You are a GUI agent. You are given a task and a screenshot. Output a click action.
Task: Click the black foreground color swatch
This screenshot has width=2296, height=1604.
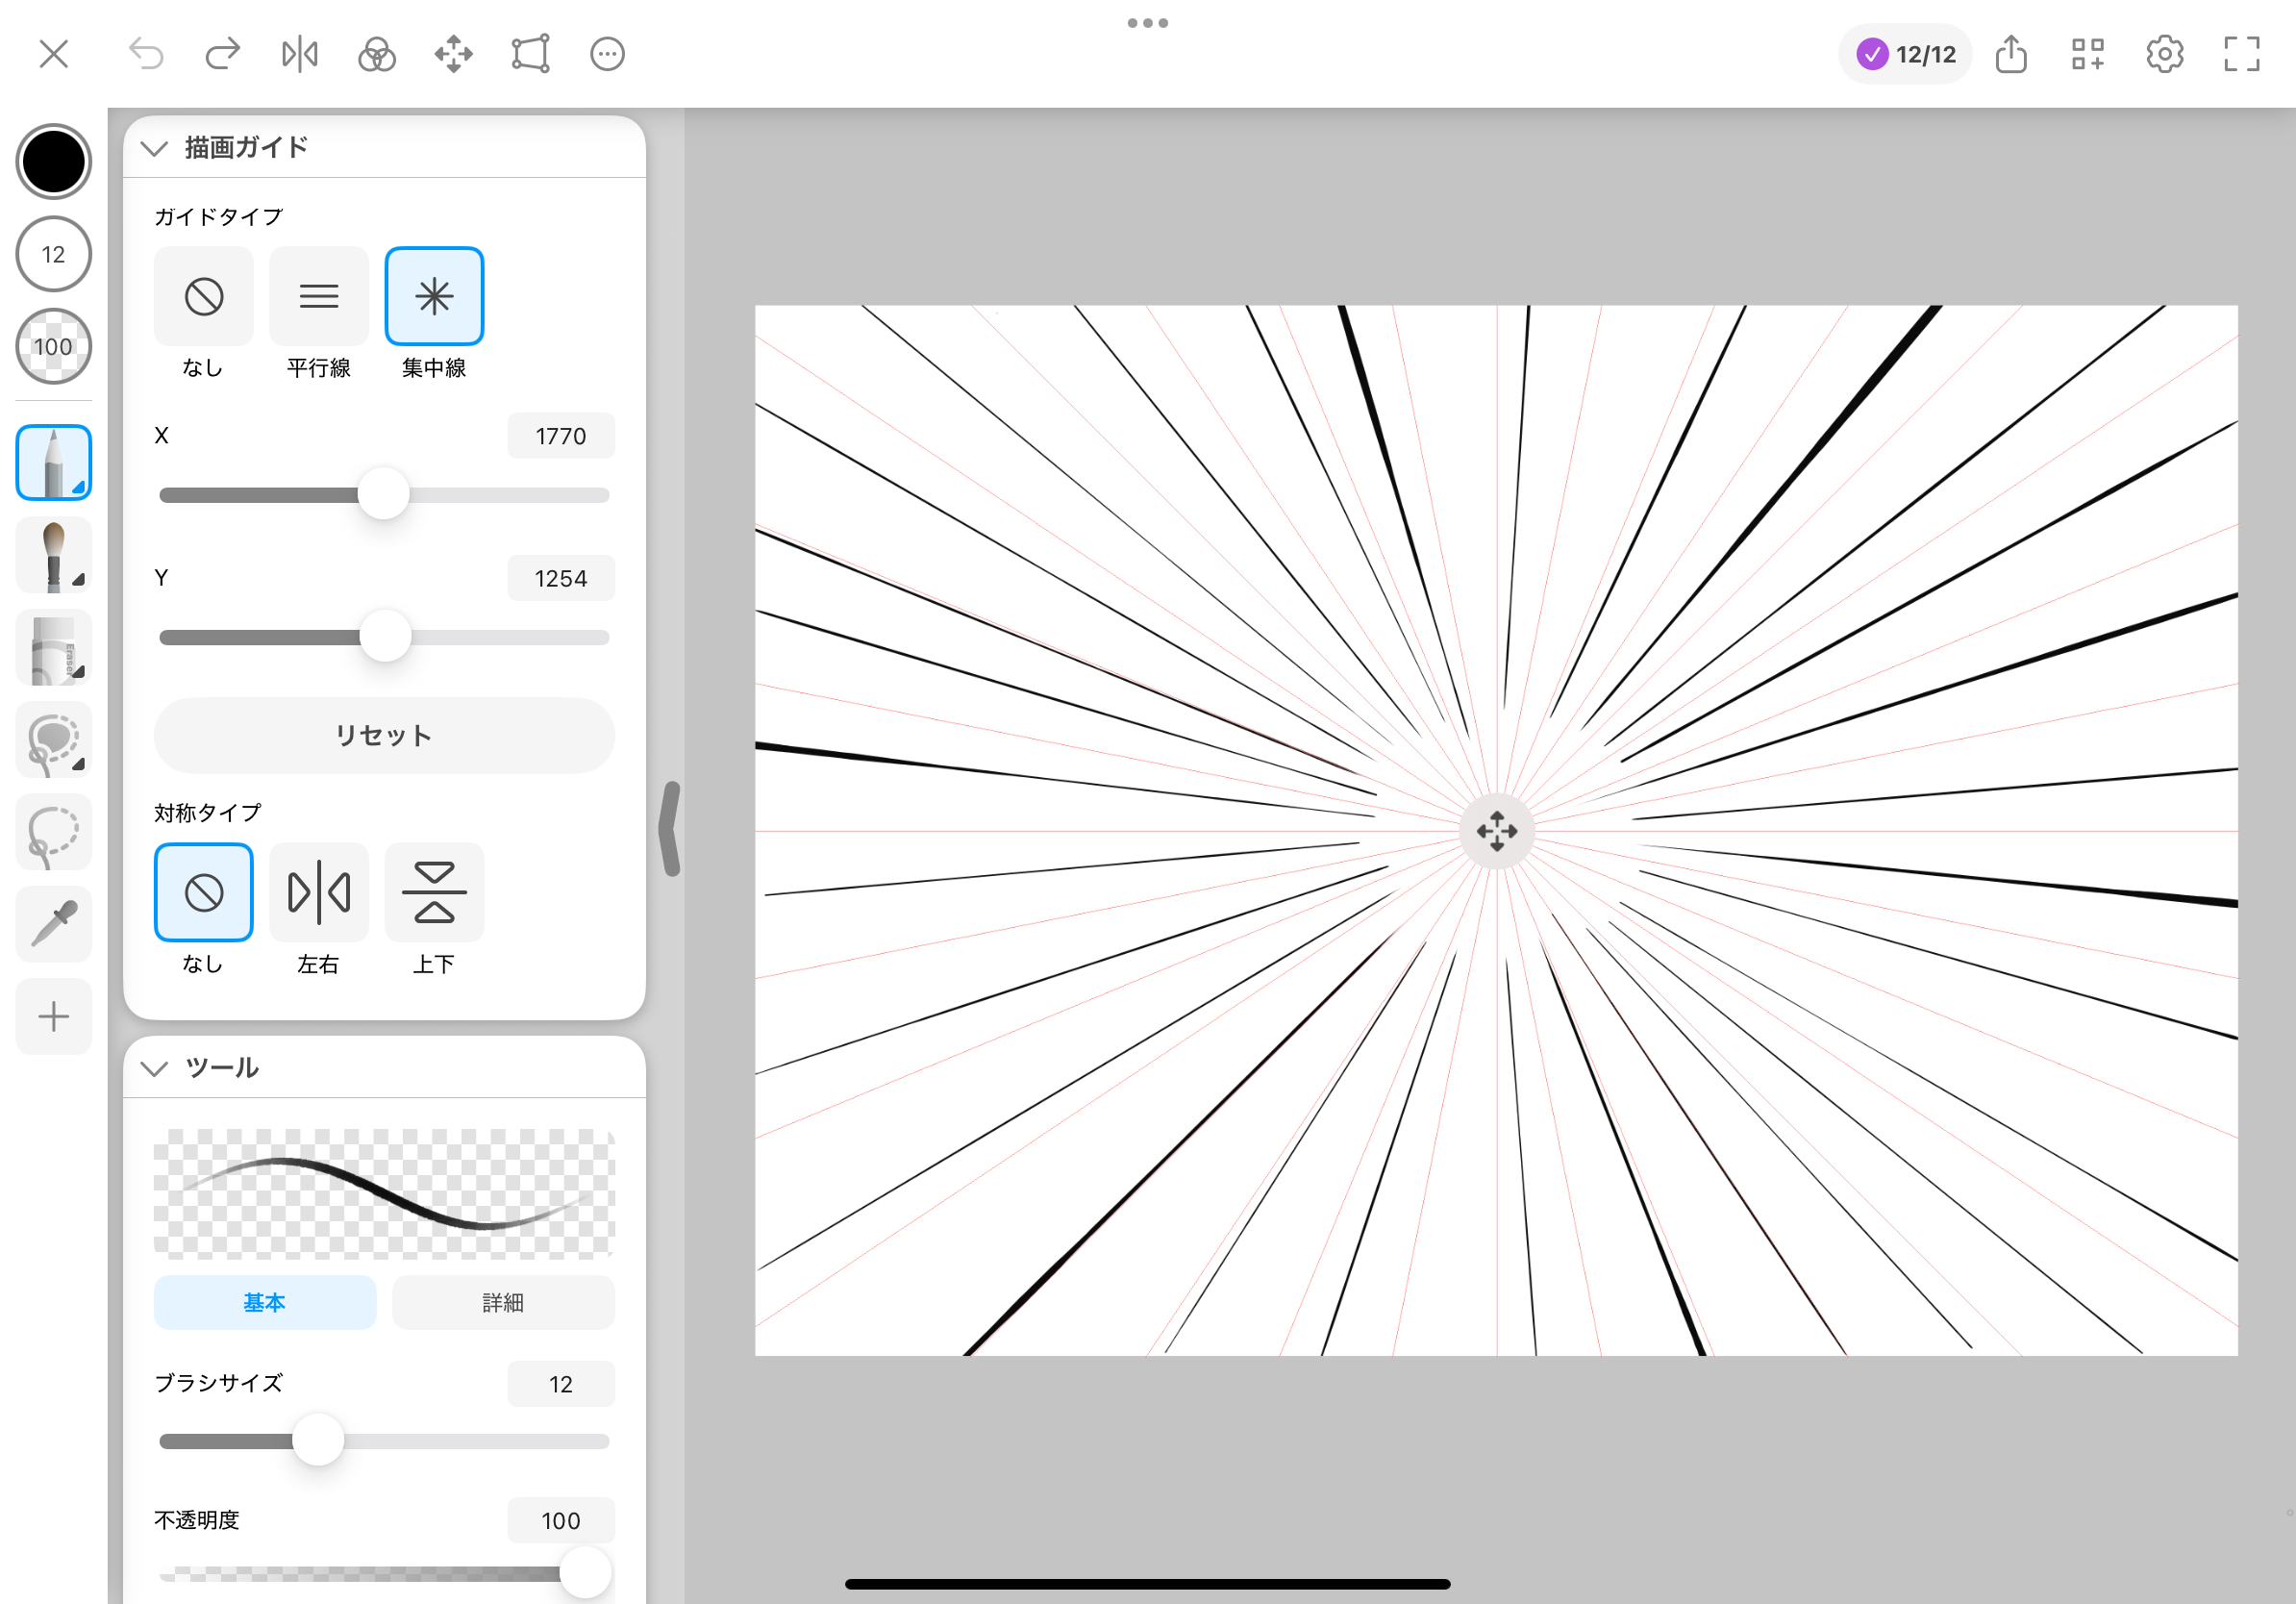(54, 161)
